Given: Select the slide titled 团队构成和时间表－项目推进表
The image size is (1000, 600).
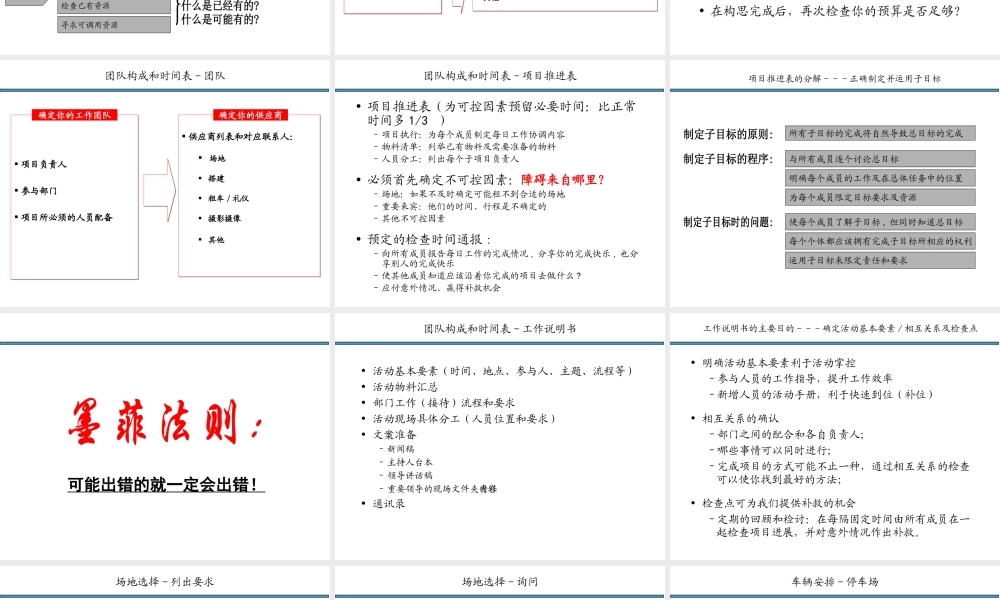Looking at the screenshot, I should pos(499,184).
